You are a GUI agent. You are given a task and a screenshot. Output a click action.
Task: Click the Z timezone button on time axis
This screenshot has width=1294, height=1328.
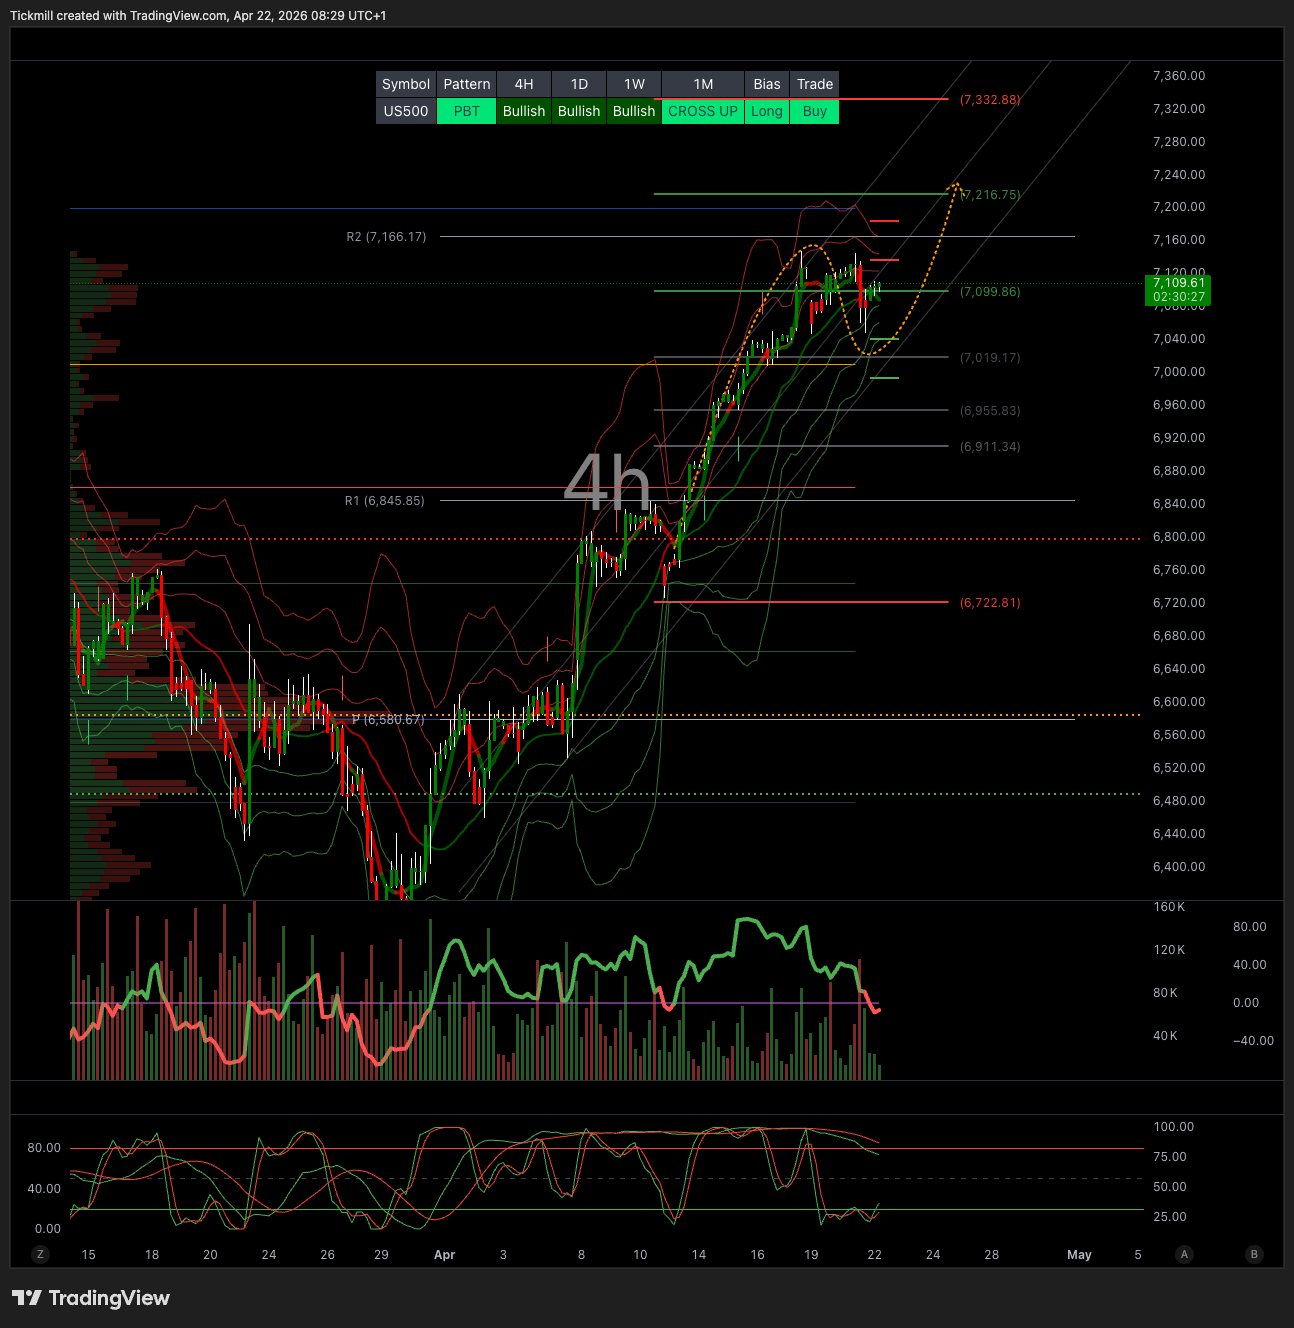point(40,1254)
